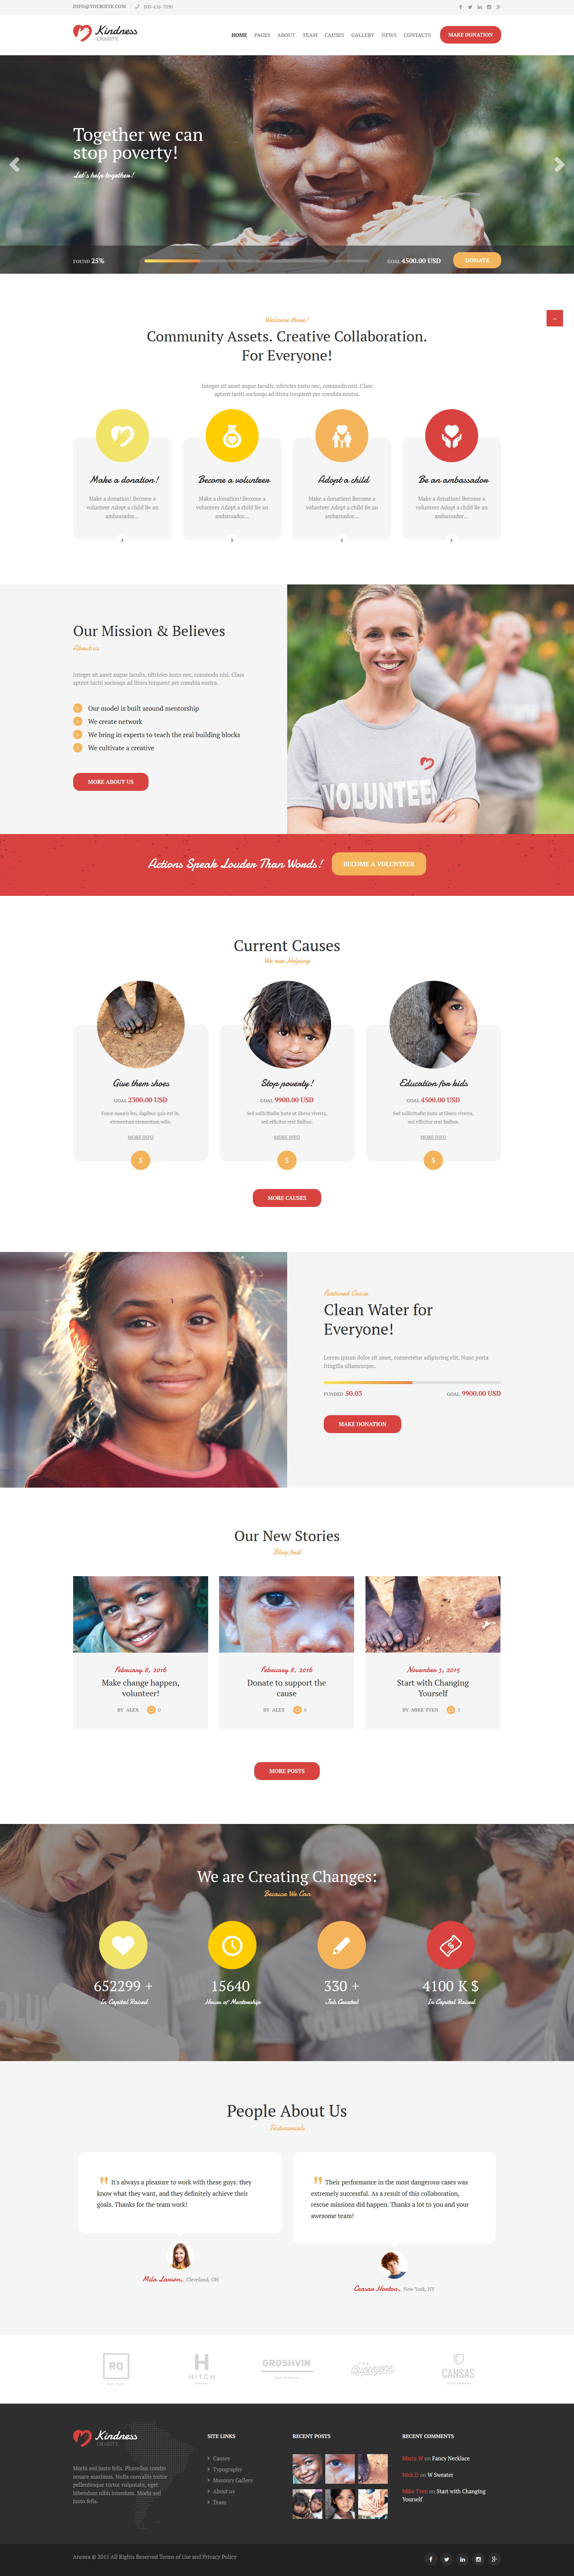Open the Gallery menu item
Viewport: 574px width, 2576px height.
(363, 35)
